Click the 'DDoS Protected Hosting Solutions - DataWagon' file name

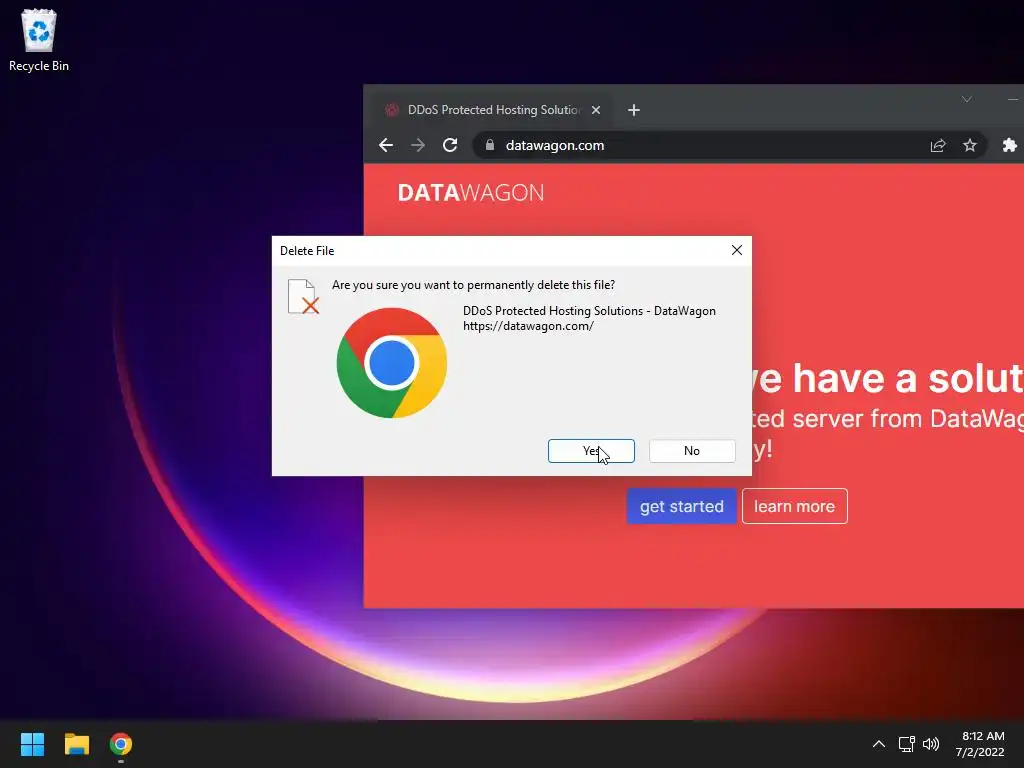(589, 311)
